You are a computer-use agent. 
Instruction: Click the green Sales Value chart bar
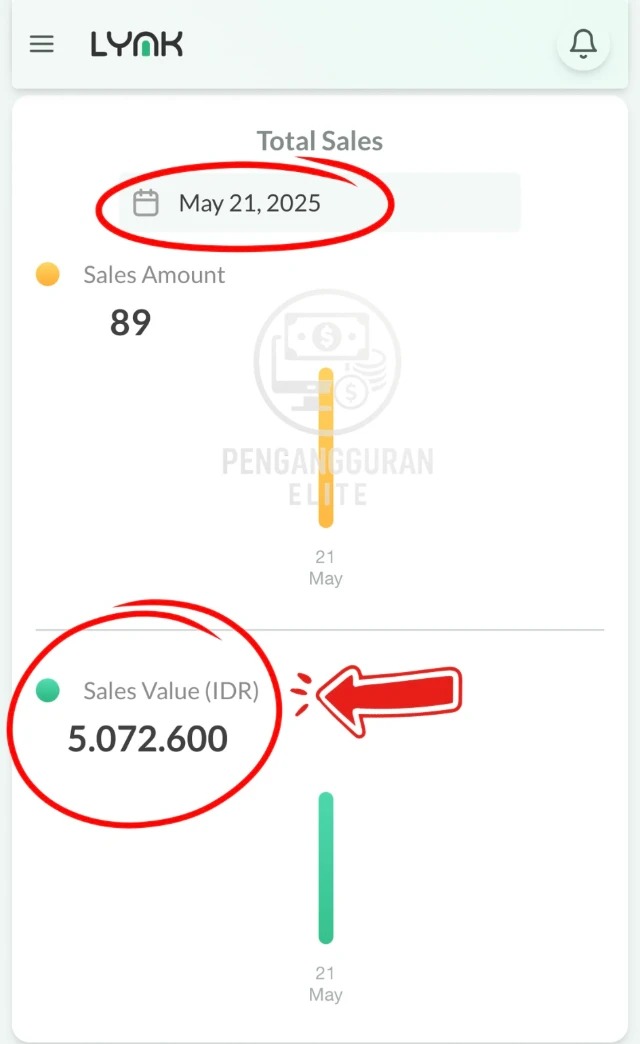pos(326,867)
